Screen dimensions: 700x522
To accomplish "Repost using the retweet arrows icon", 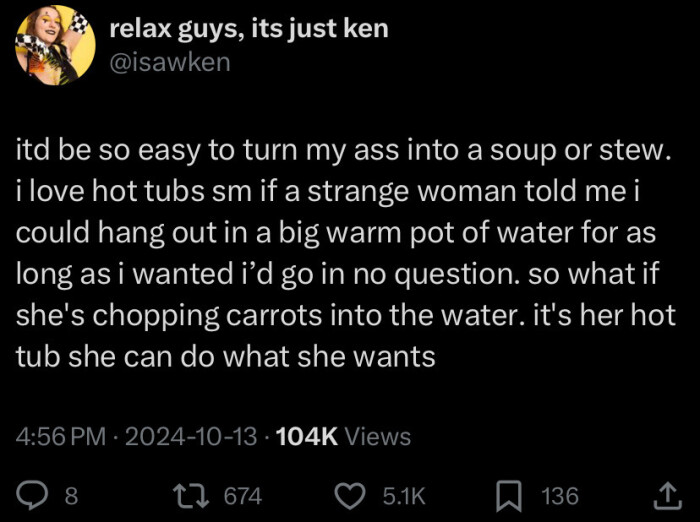I will [x=191, y=496].
